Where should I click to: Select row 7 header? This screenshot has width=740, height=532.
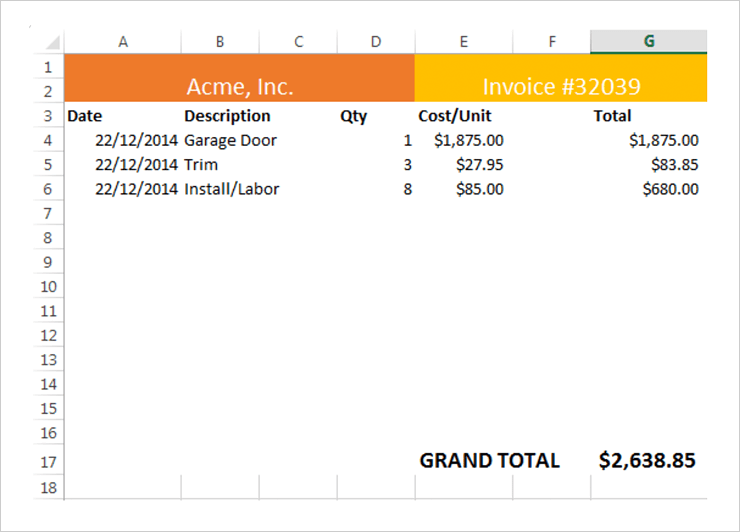tap(48, 213)
